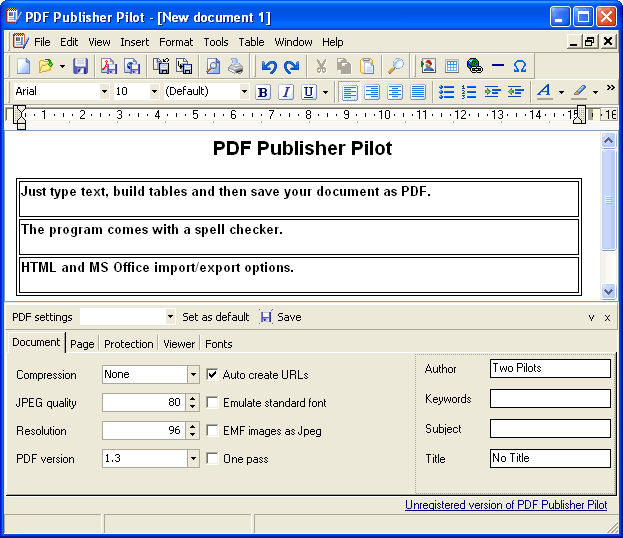Image resolution: width=623 pixels, height=538 pixels.
Task: Apply numbered list
Action: [x=469, y=92]
